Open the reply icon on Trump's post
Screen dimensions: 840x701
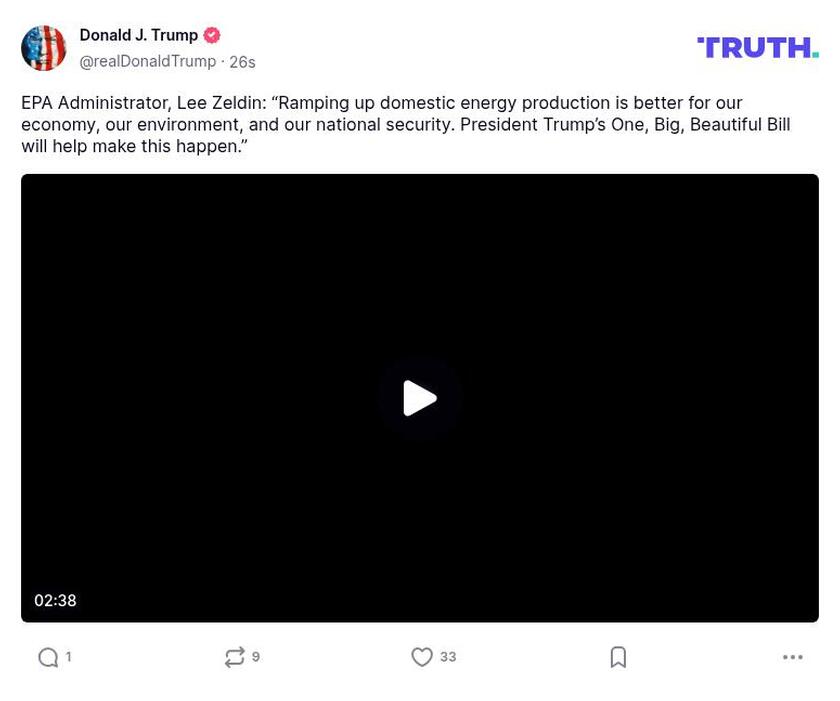(47, 657)
